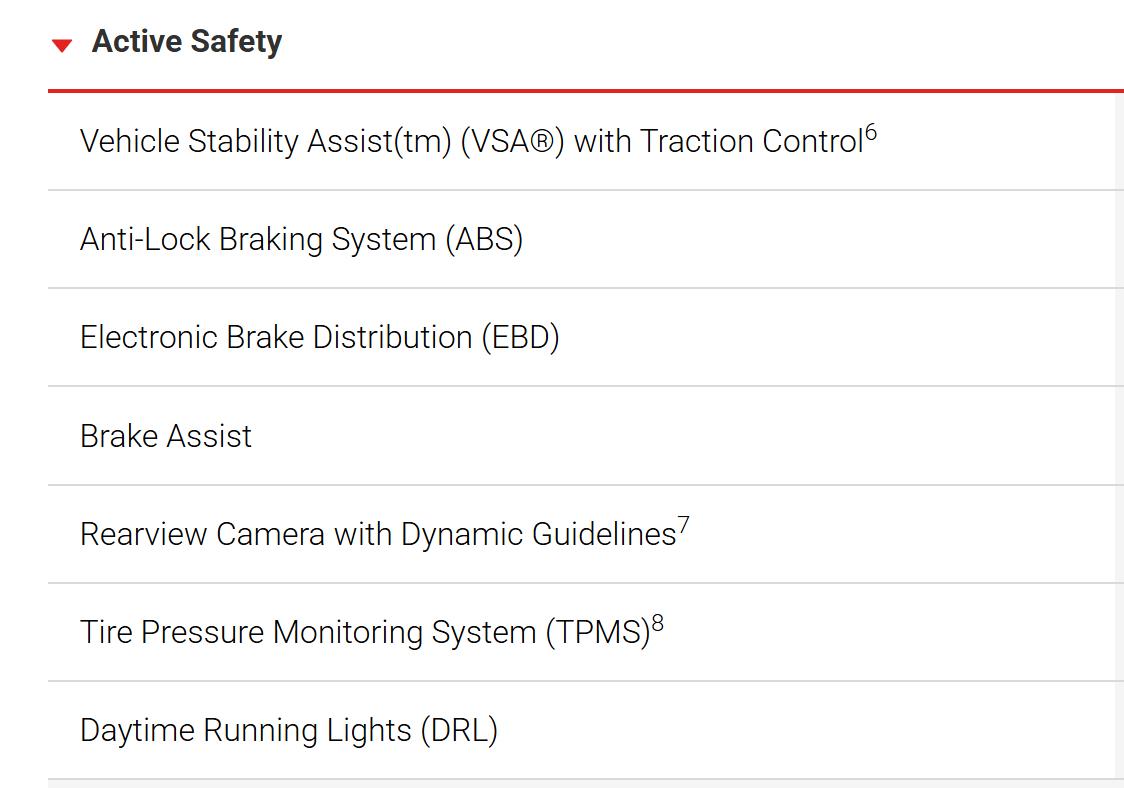
Task: Click the Rearview Camera with Dynamic Guidelines text
Action: coord(378,534)
